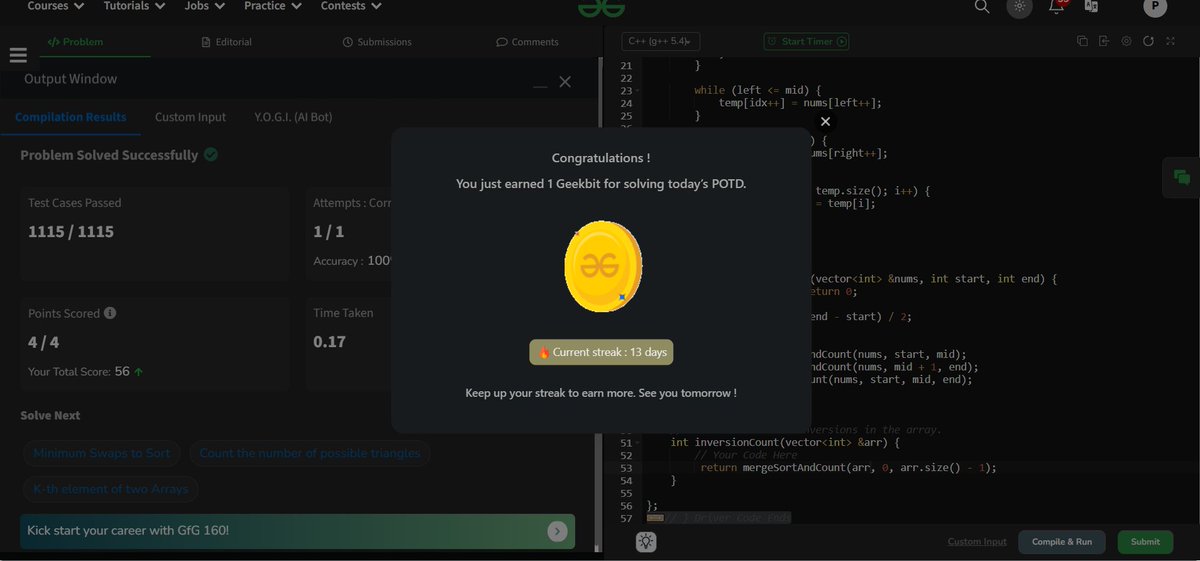
Task: Select the Y.O.G.I. (AI Bot) tab
Action: click(294, 117)
